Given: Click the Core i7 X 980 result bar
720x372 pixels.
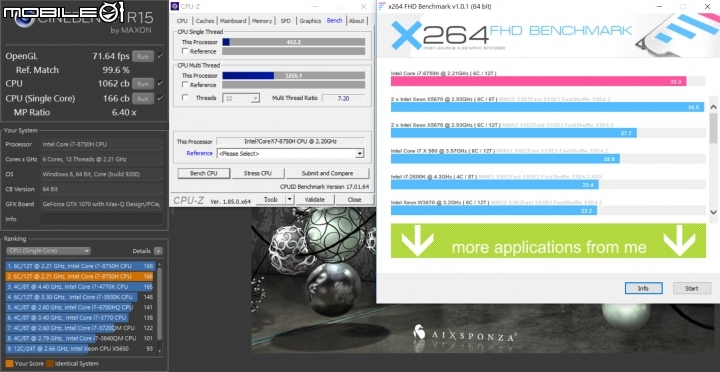Looking at the screenshot, I should tap(505, 159).
